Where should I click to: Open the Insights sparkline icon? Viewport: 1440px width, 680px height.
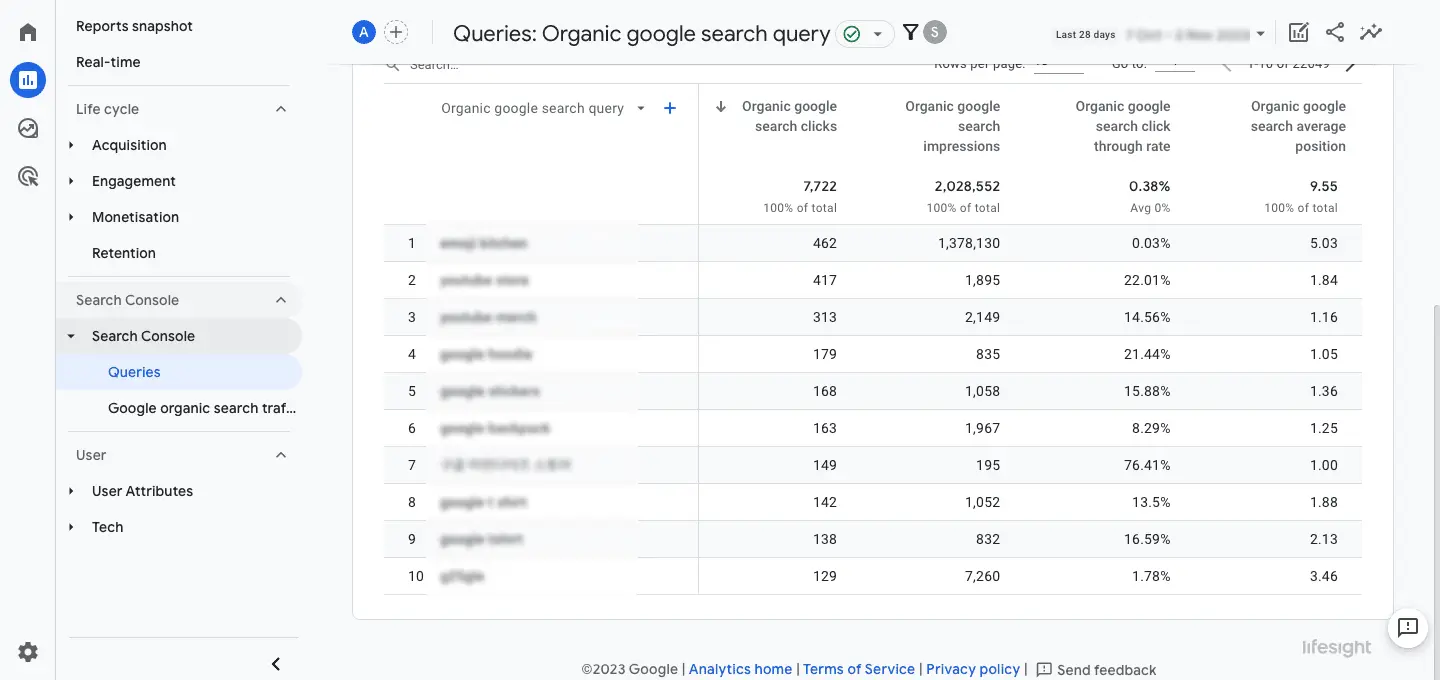click(1371, 32)
